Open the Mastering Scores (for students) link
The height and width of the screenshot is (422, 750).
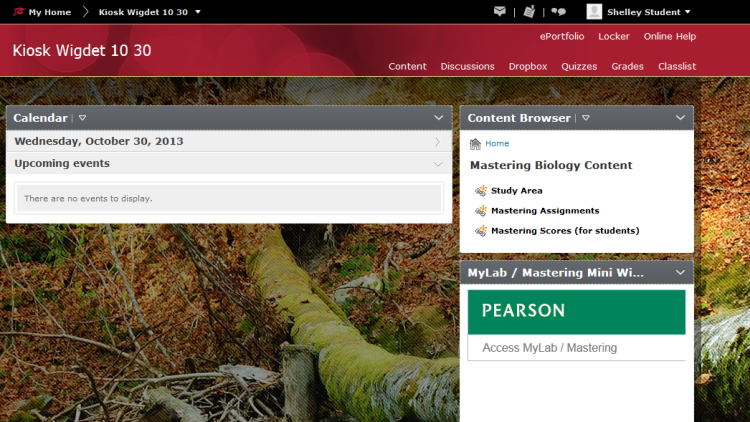[x=564, y=231]
